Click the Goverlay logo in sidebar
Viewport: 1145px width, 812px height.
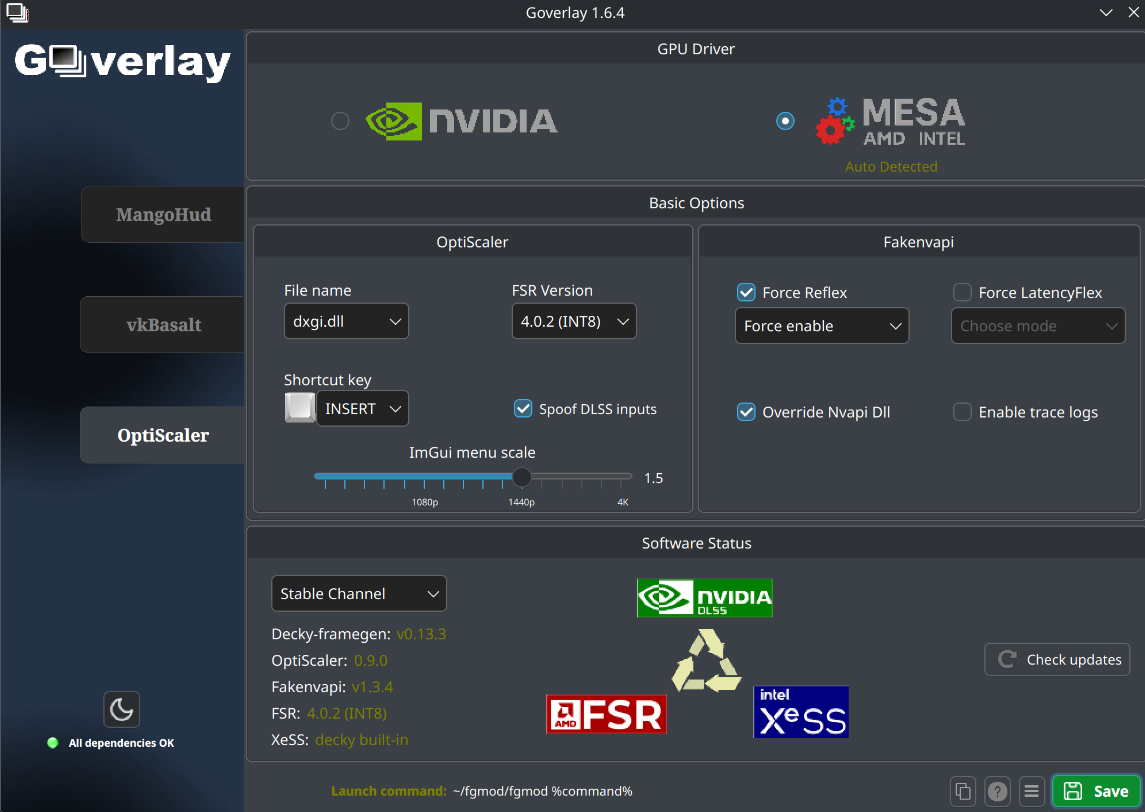123,63
